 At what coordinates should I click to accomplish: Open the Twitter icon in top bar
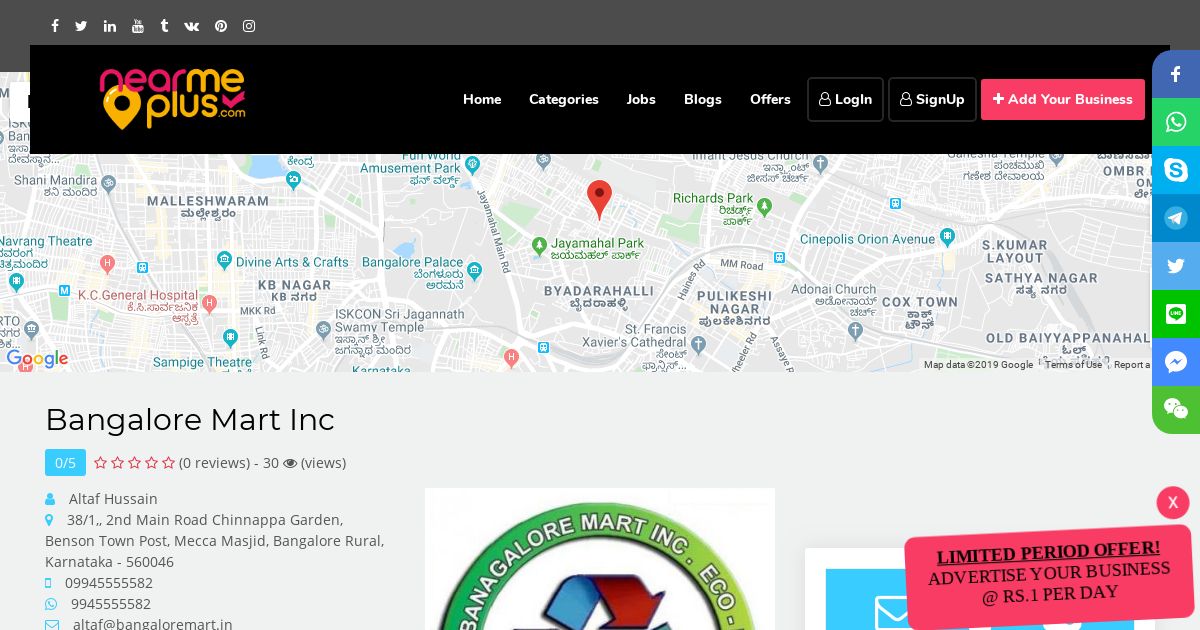81,26
